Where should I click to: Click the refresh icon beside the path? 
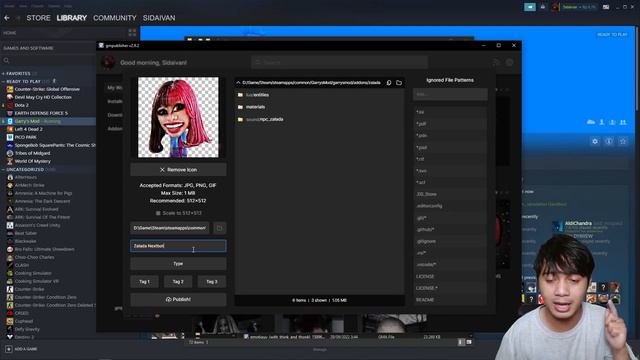[x=389, y=82]
